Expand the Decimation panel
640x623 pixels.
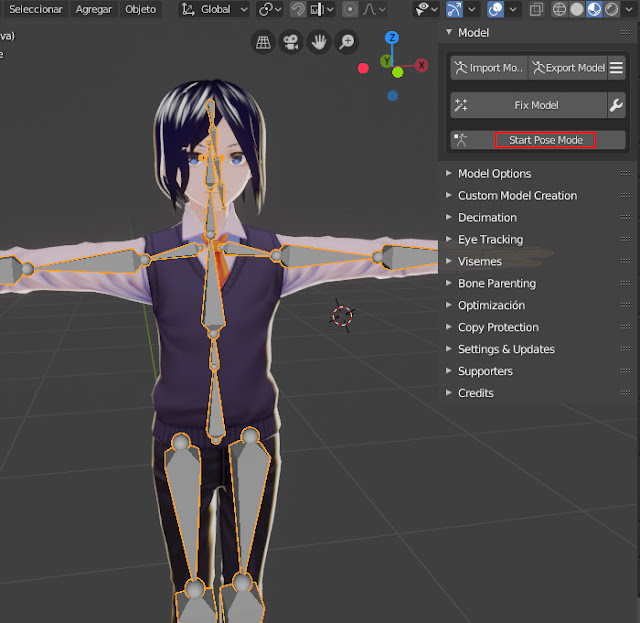pyautogui.click(x=449, y=217)
